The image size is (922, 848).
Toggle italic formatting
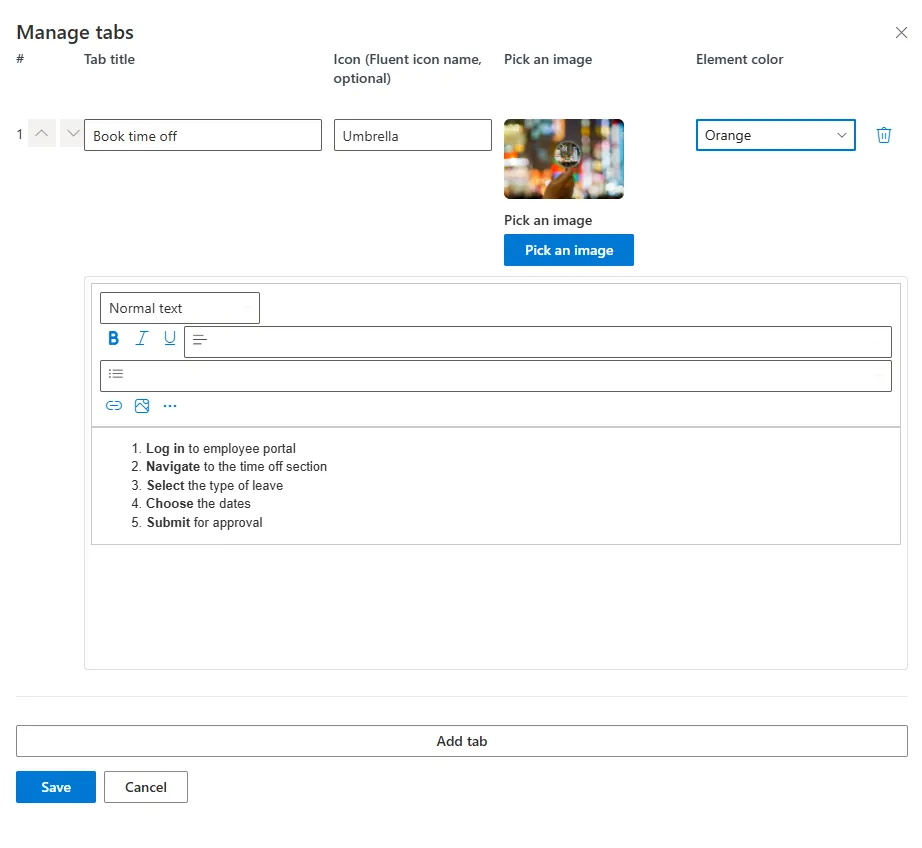[x=141, y=338]
